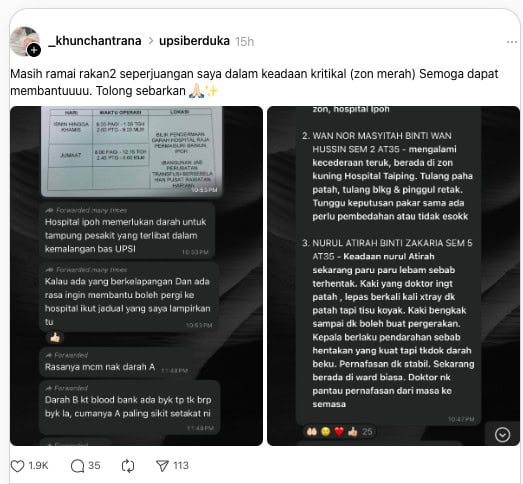This screenshot has width=523, height=484.
Task: View the 1.9K likes count
Action: pos(38,466)
